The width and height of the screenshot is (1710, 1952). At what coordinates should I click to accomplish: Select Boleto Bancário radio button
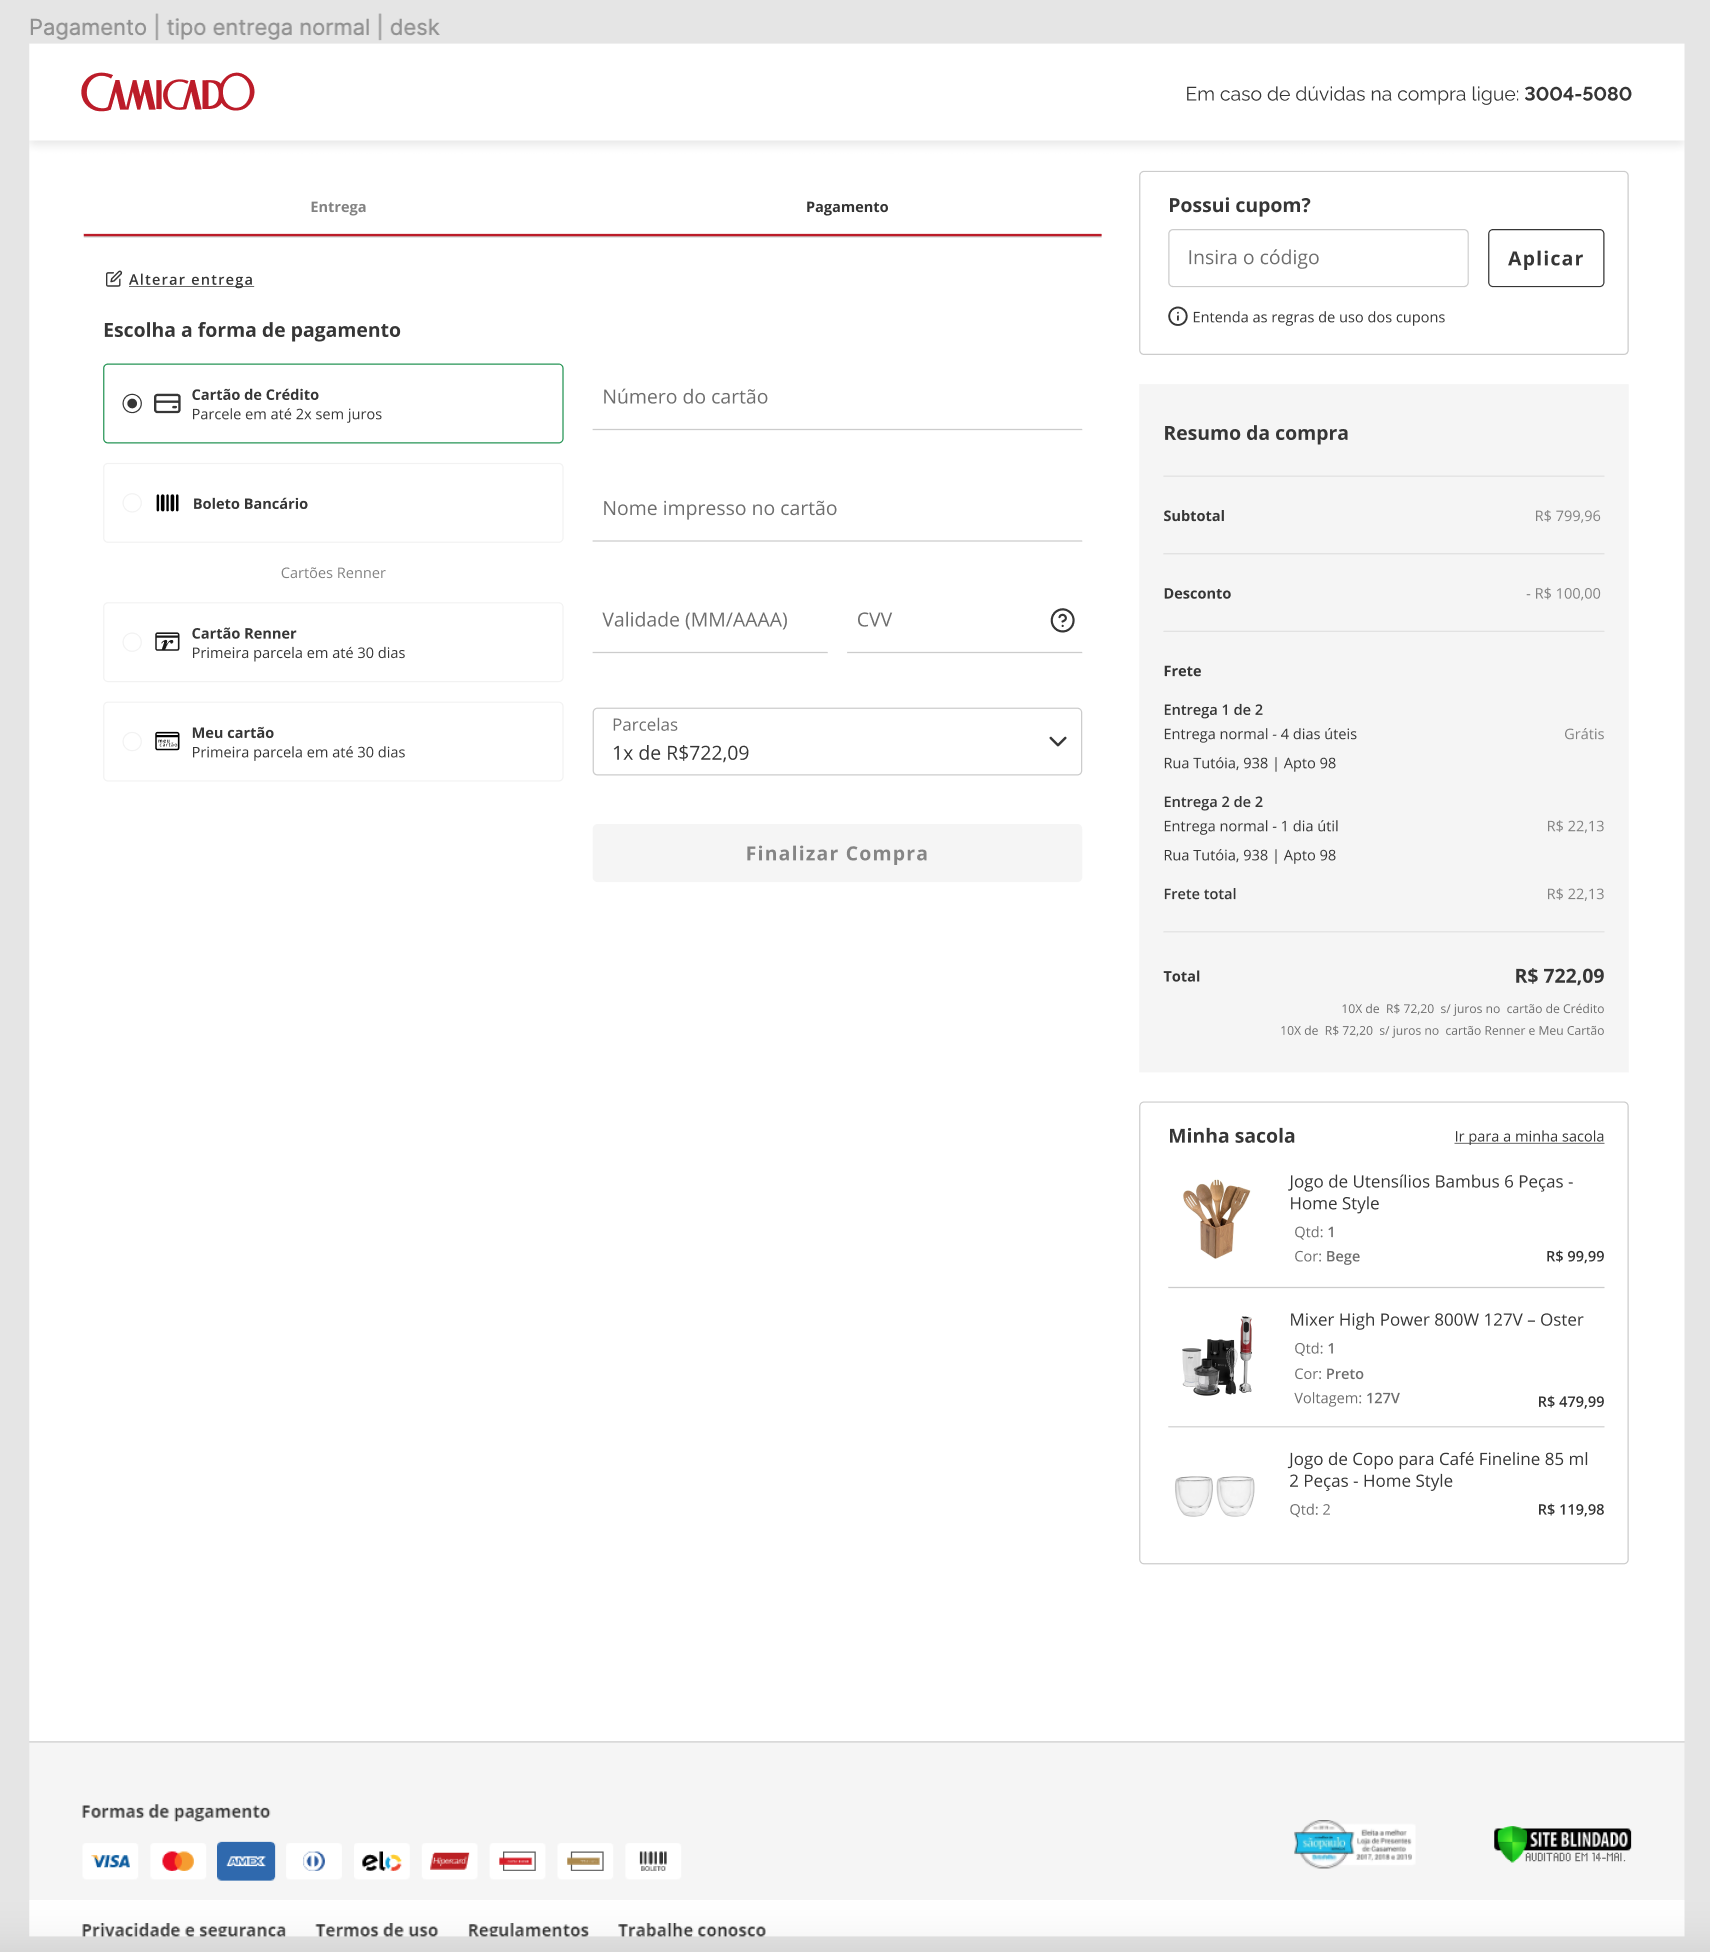132,503
